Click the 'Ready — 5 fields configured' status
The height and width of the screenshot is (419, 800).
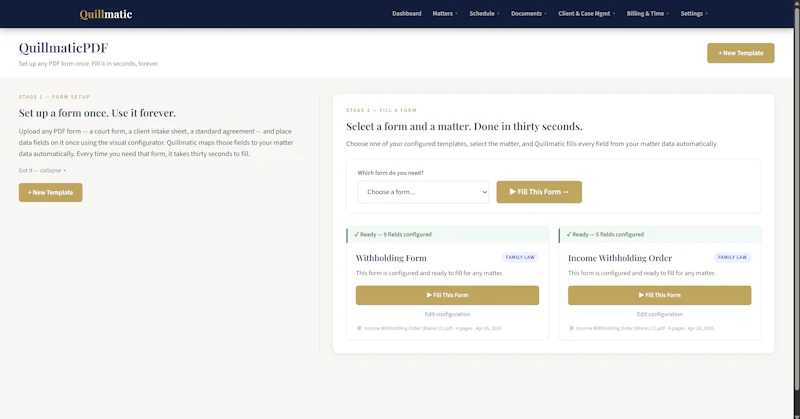pyautogui.click(x=605, y=234)
